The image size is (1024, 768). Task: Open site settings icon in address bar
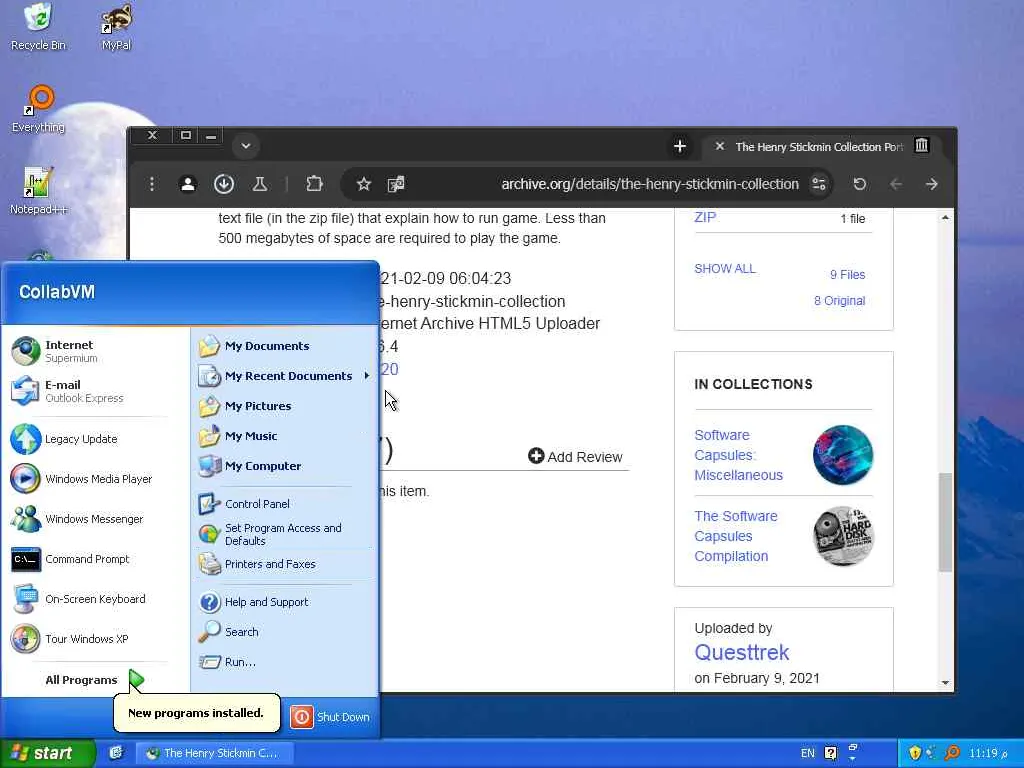coord(819,184)
